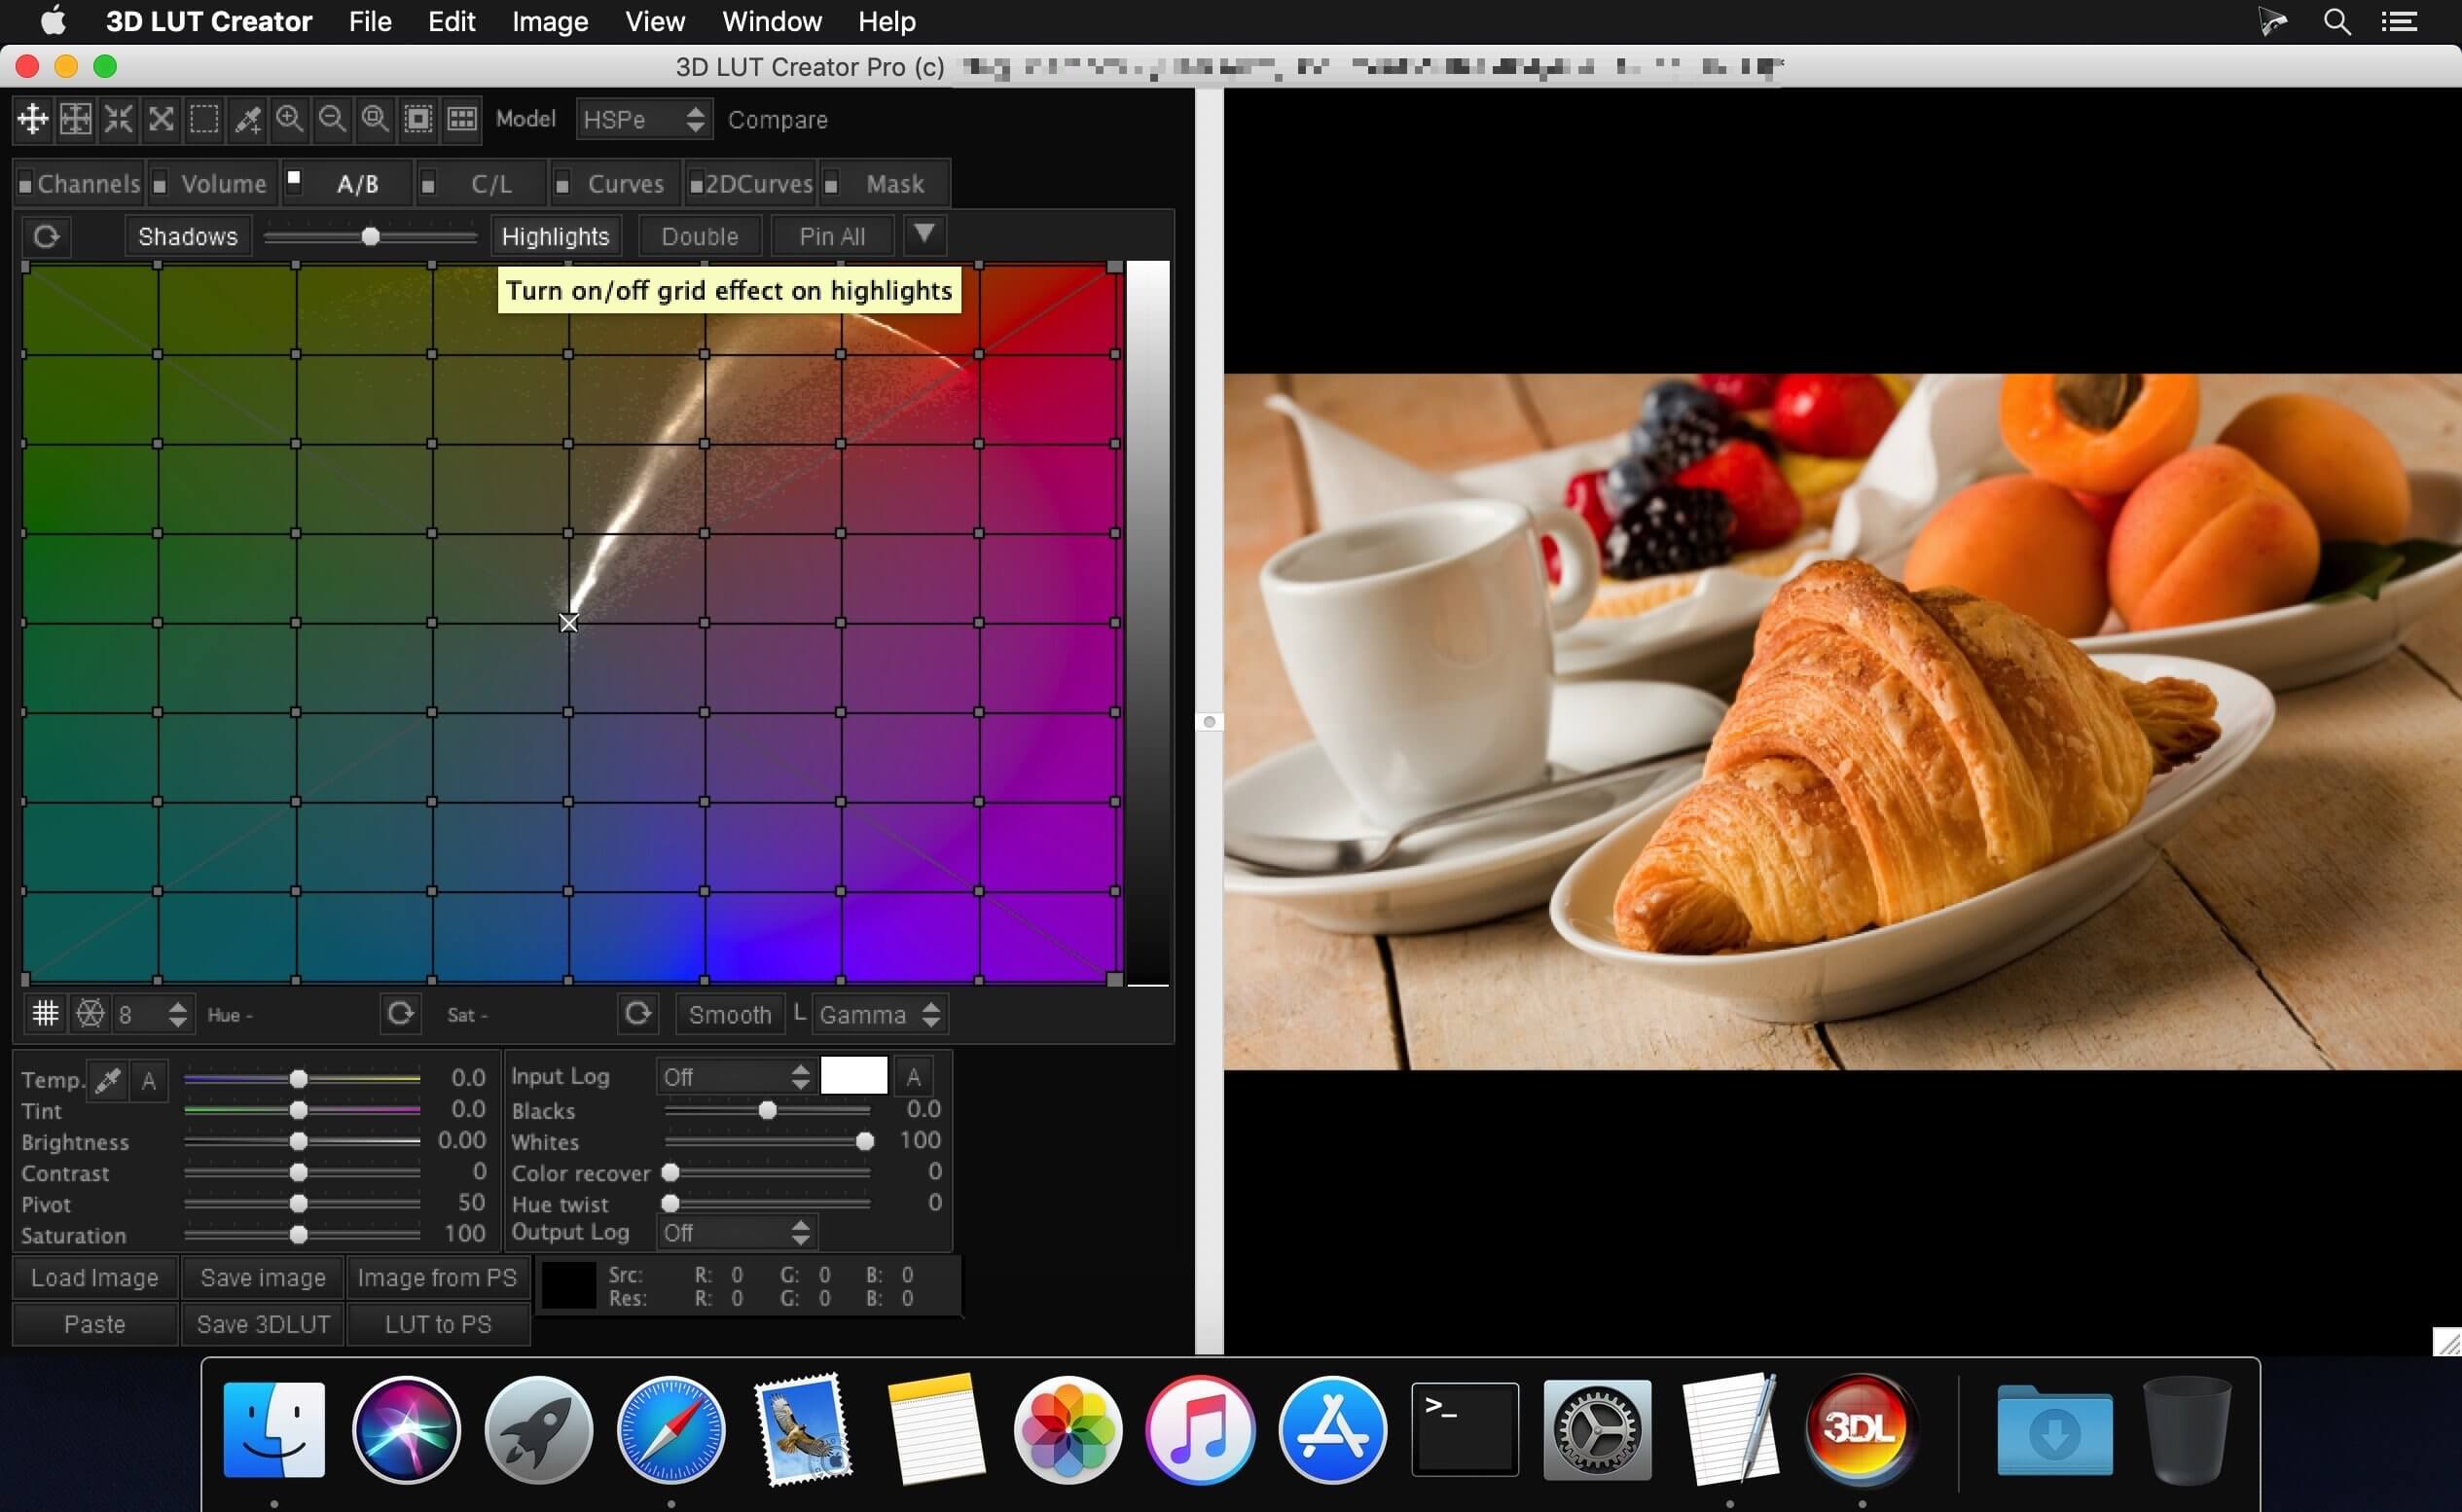Click the Load Image button
Viewport: 2462px width, 1512px height.
click(95, 1278)
